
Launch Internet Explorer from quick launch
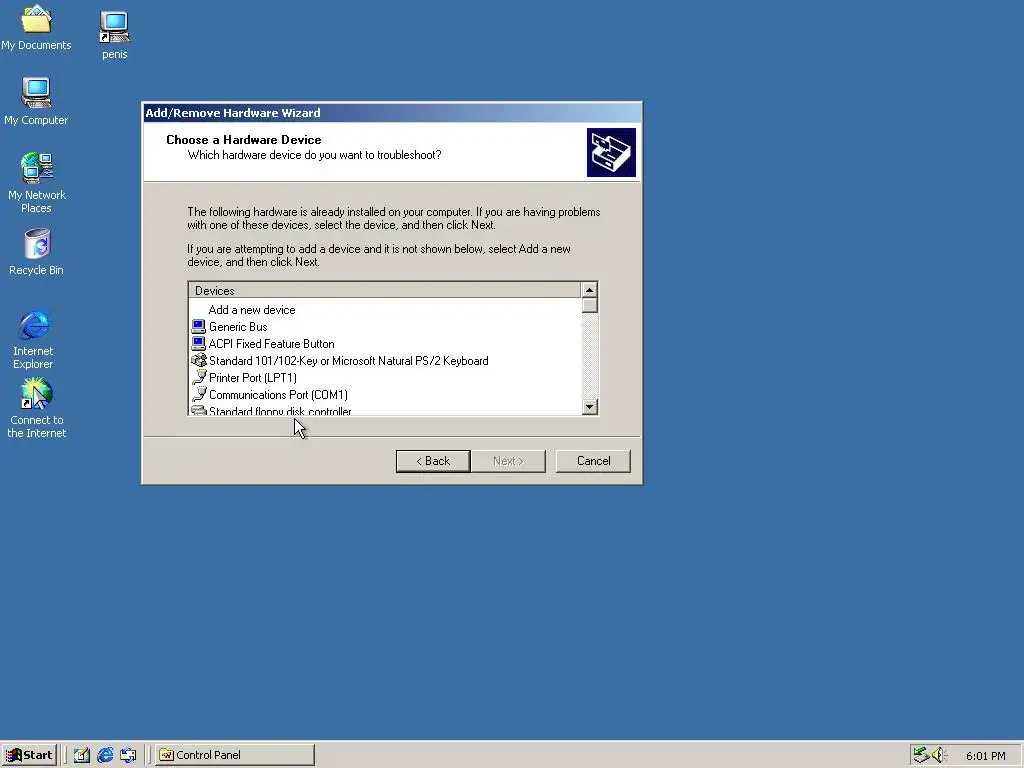click(105, 755)
